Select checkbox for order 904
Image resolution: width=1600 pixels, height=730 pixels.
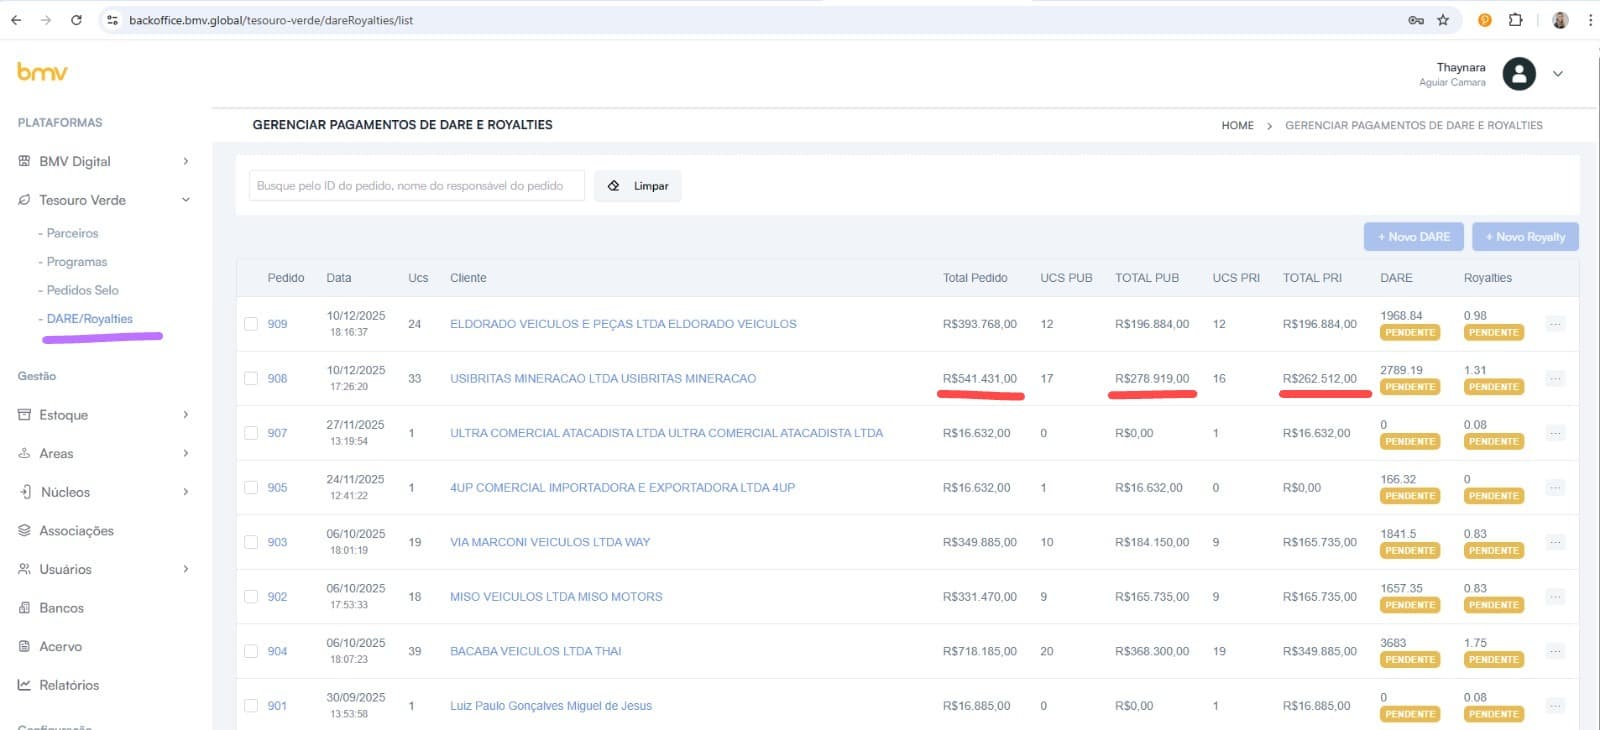point(251,651)
